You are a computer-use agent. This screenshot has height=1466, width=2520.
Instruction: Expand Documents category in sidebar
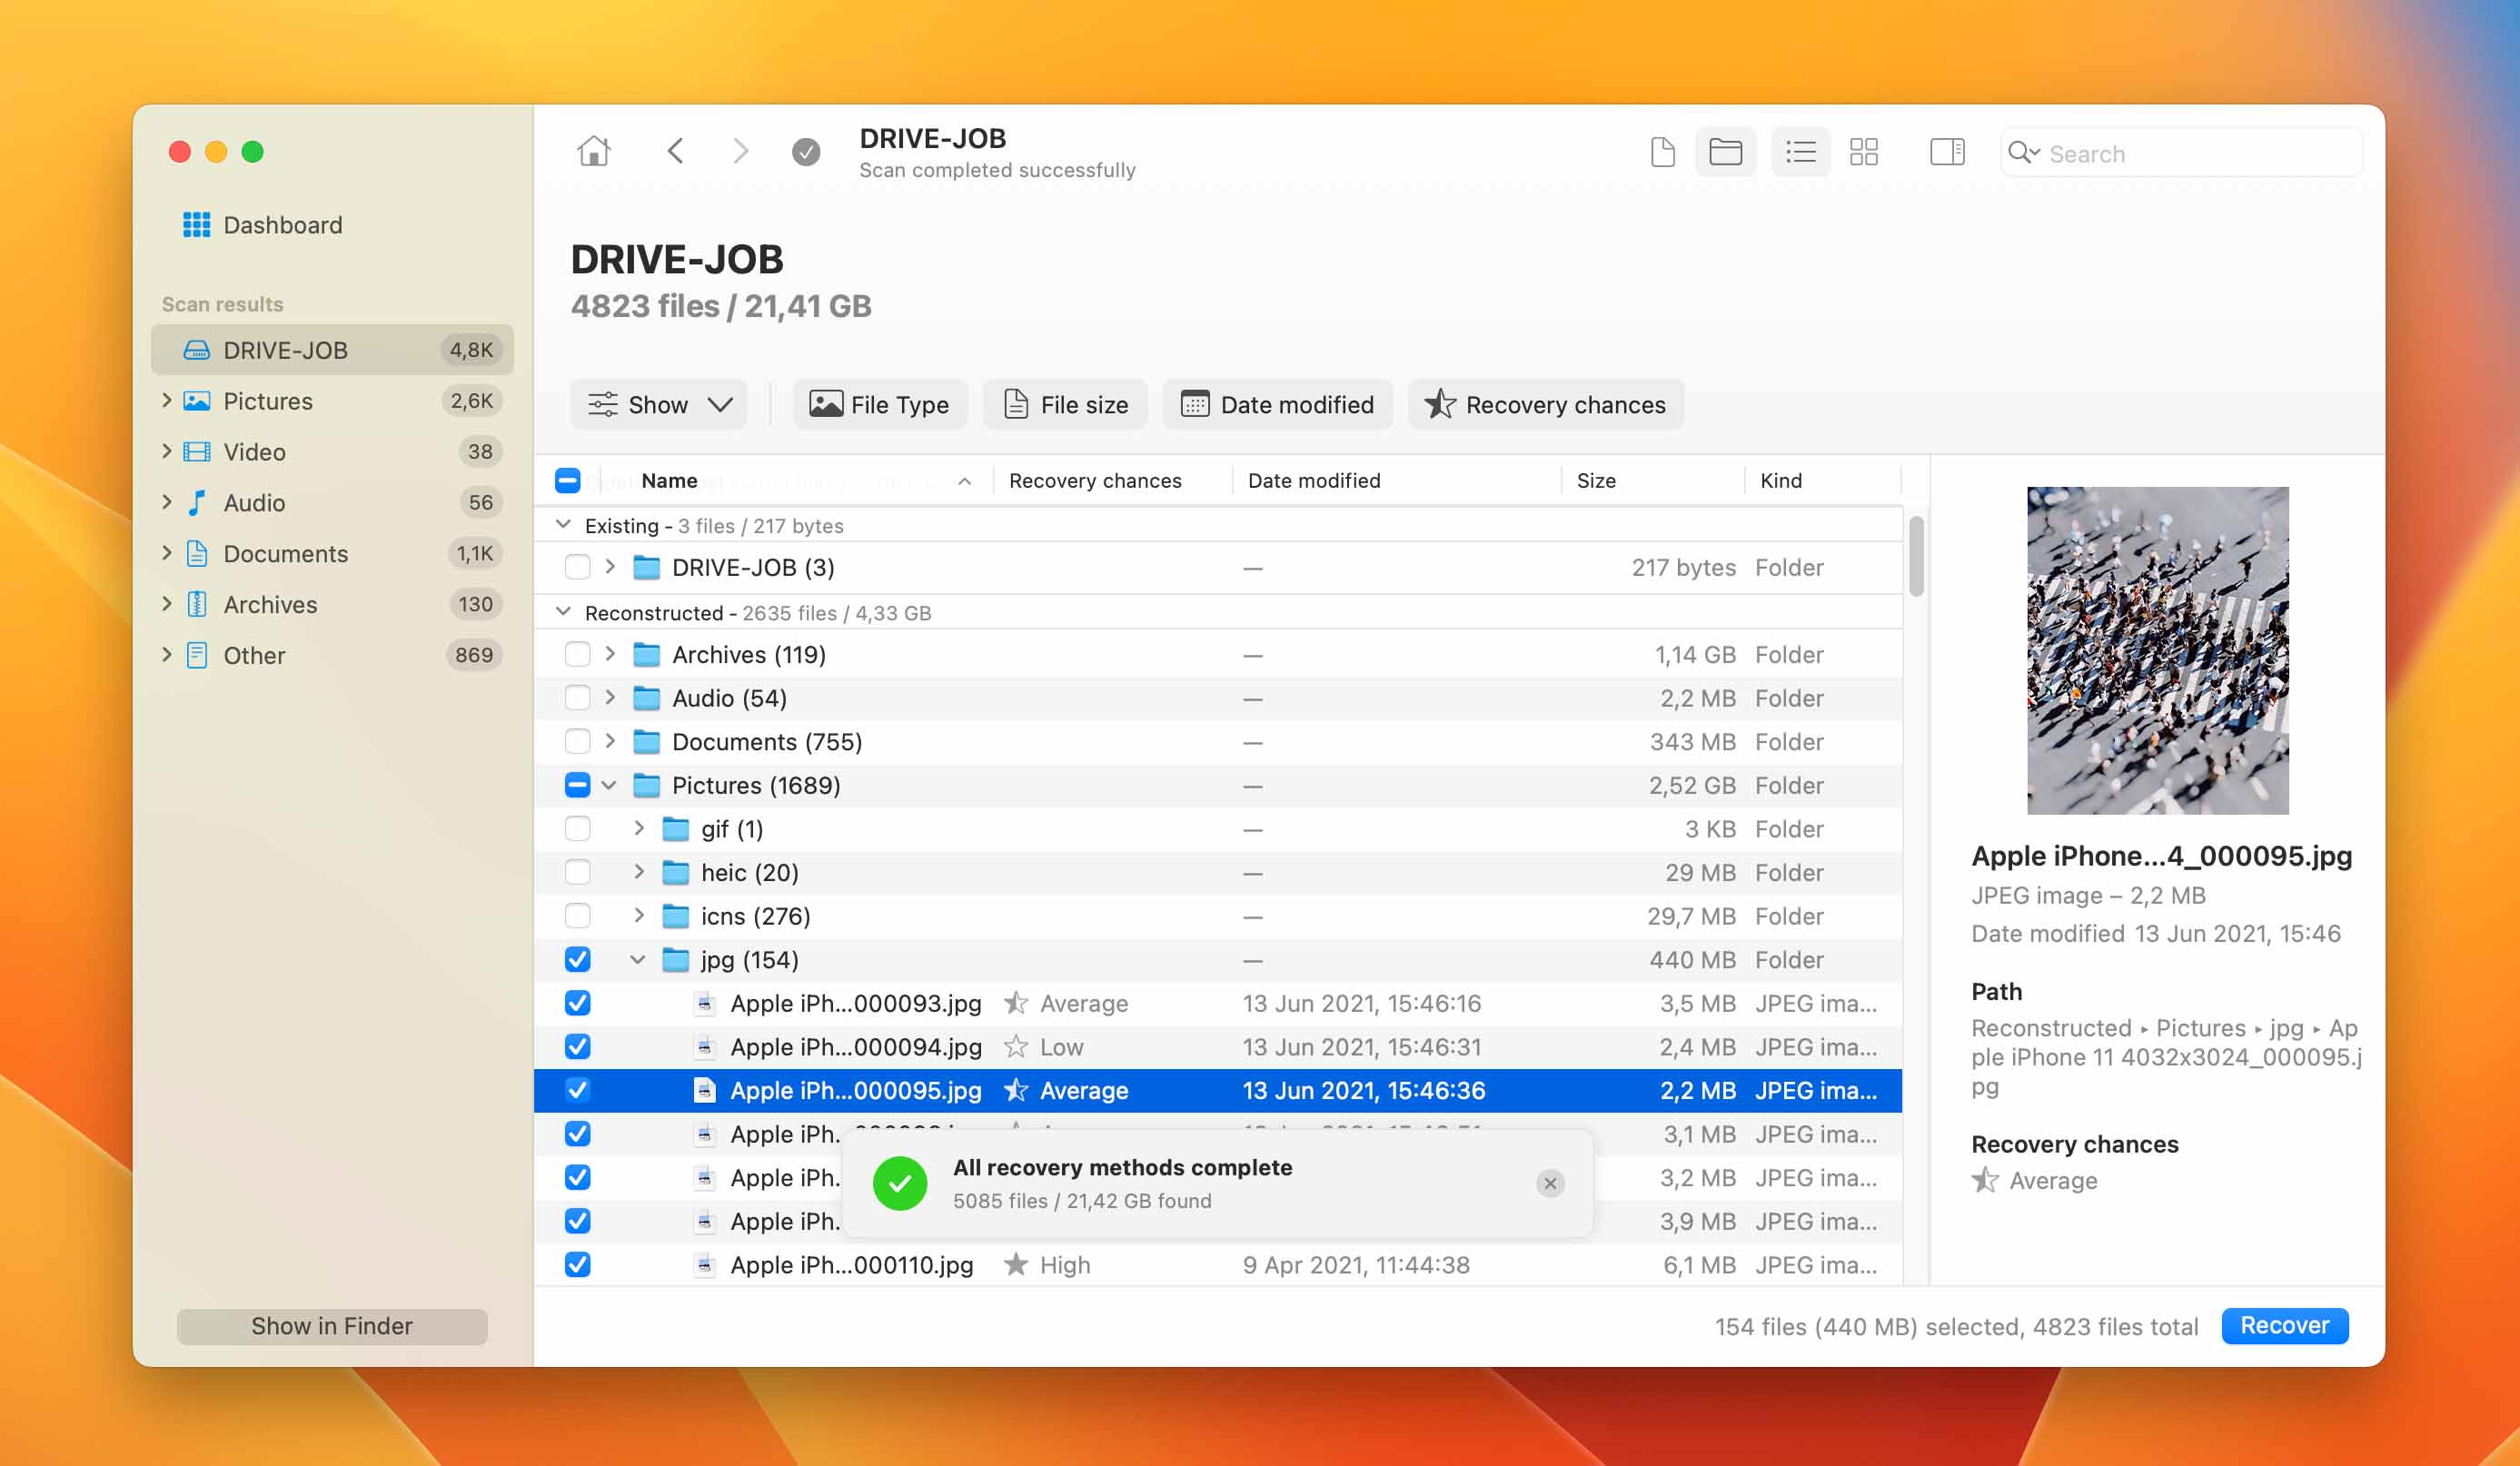pyautogui.click(x=166, y=553)
